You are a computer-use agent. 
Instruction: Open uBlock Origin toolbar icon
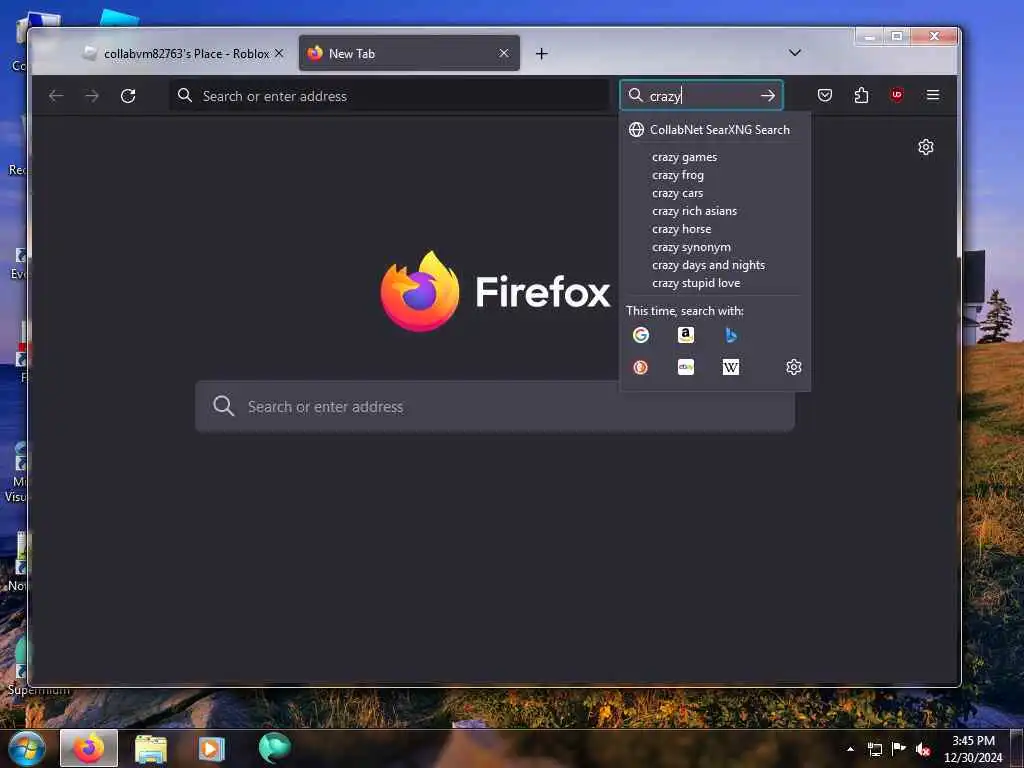pyautogui.click(x=897, y=95)
